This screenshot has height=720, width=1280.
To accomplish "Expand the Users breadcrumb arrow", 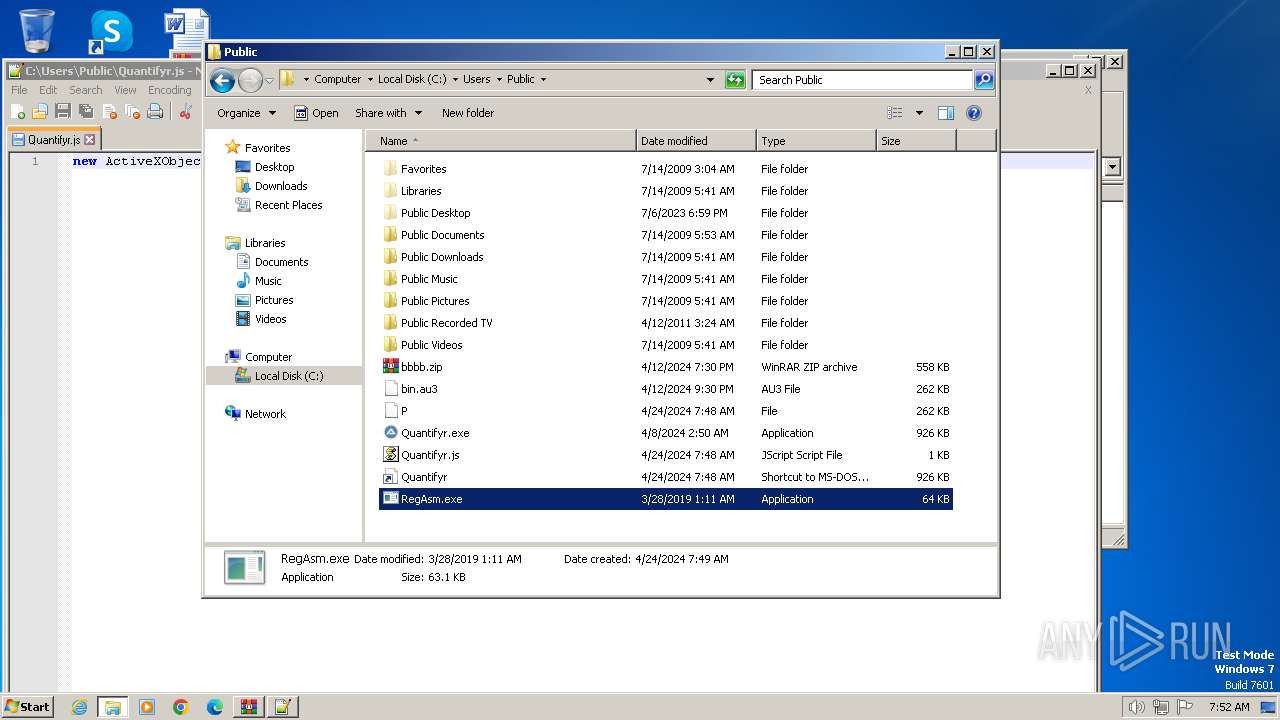I will 498,80.
